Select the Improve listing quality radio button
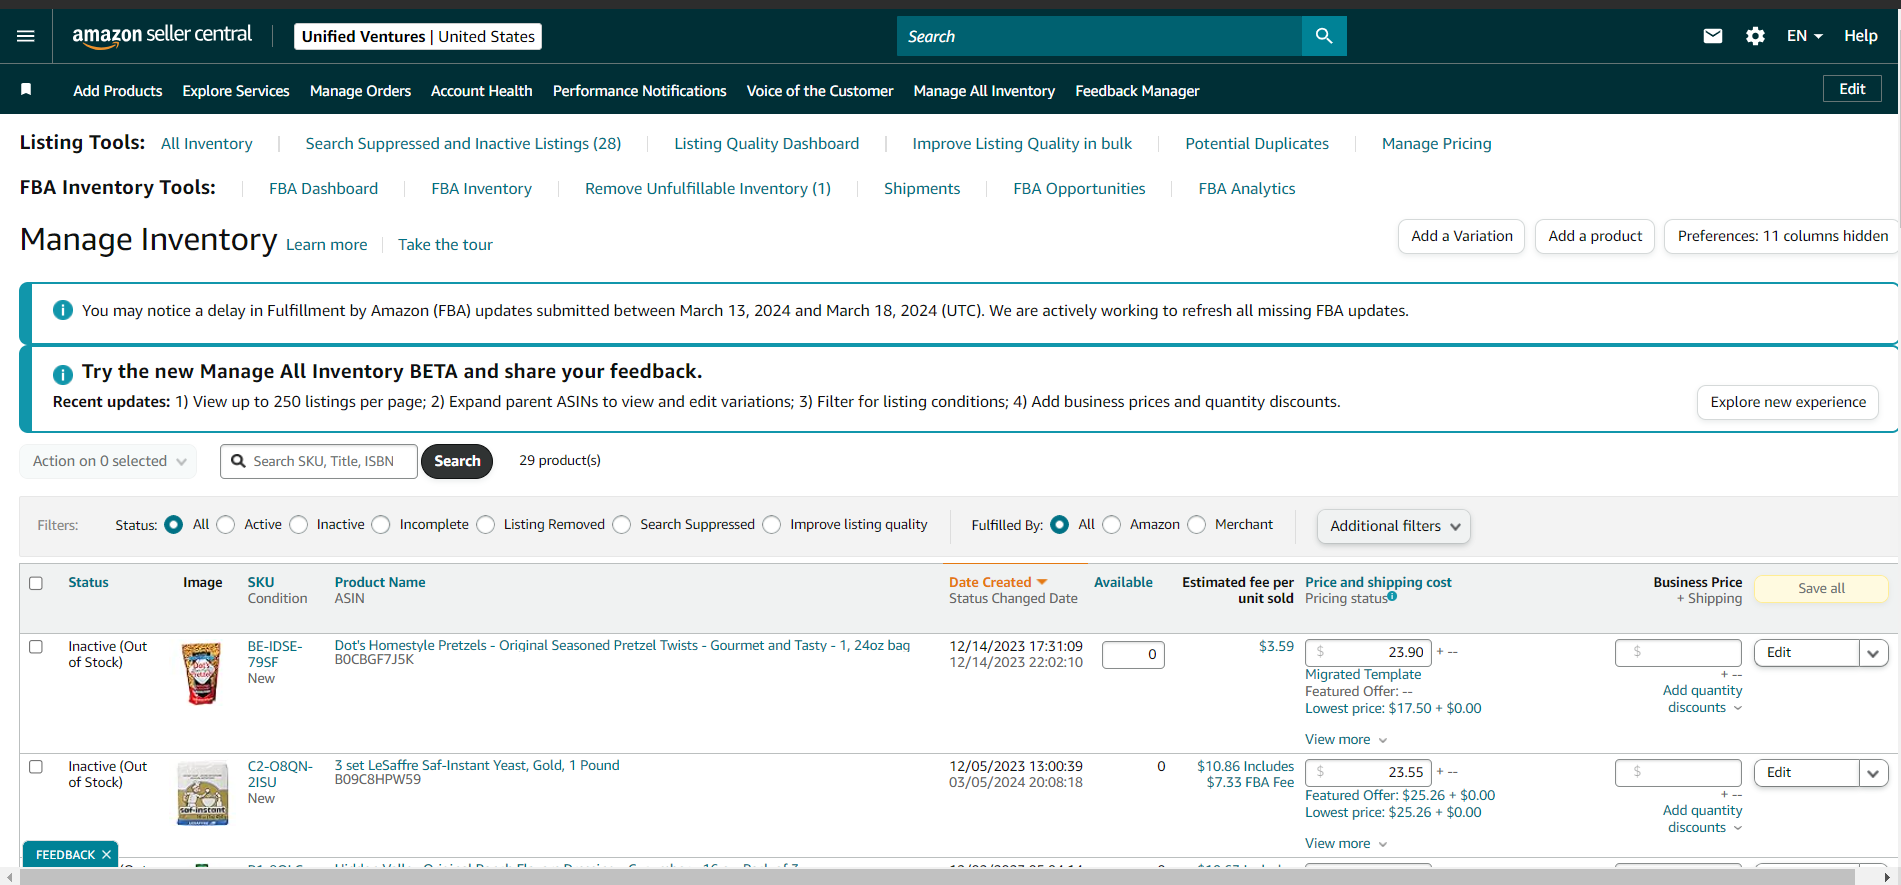The image size is (1901, 885). pyautogui.click(x=772, y=525)
